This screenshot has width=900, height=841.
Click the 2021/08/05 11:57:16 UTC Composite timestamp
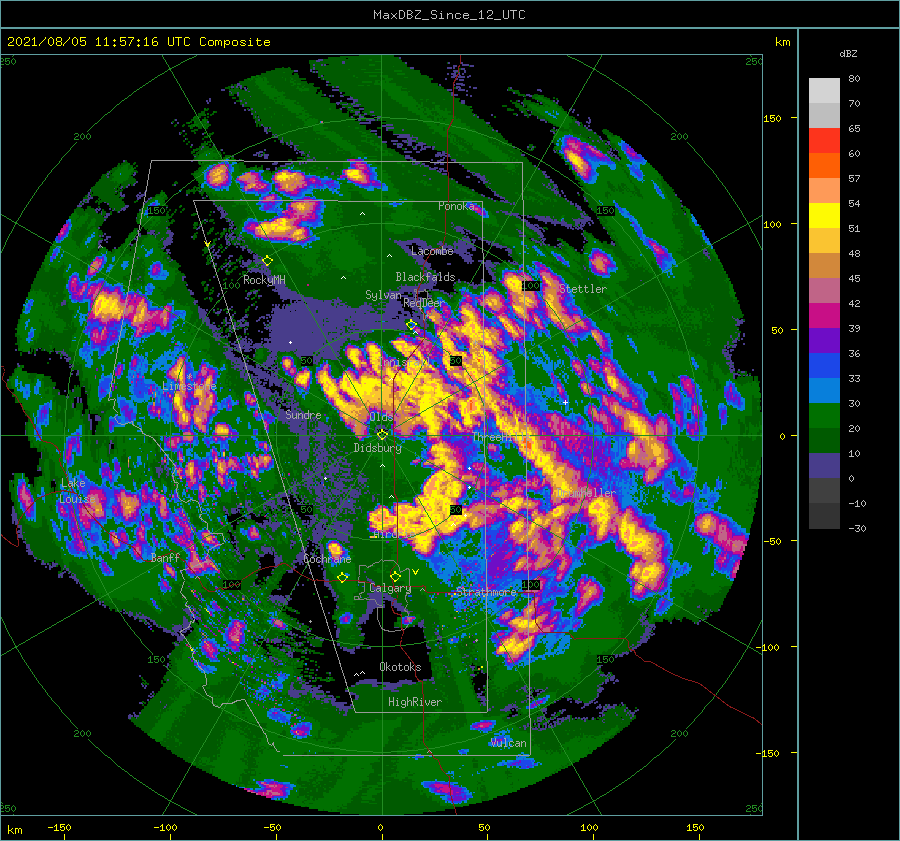[x=138, y=42]
